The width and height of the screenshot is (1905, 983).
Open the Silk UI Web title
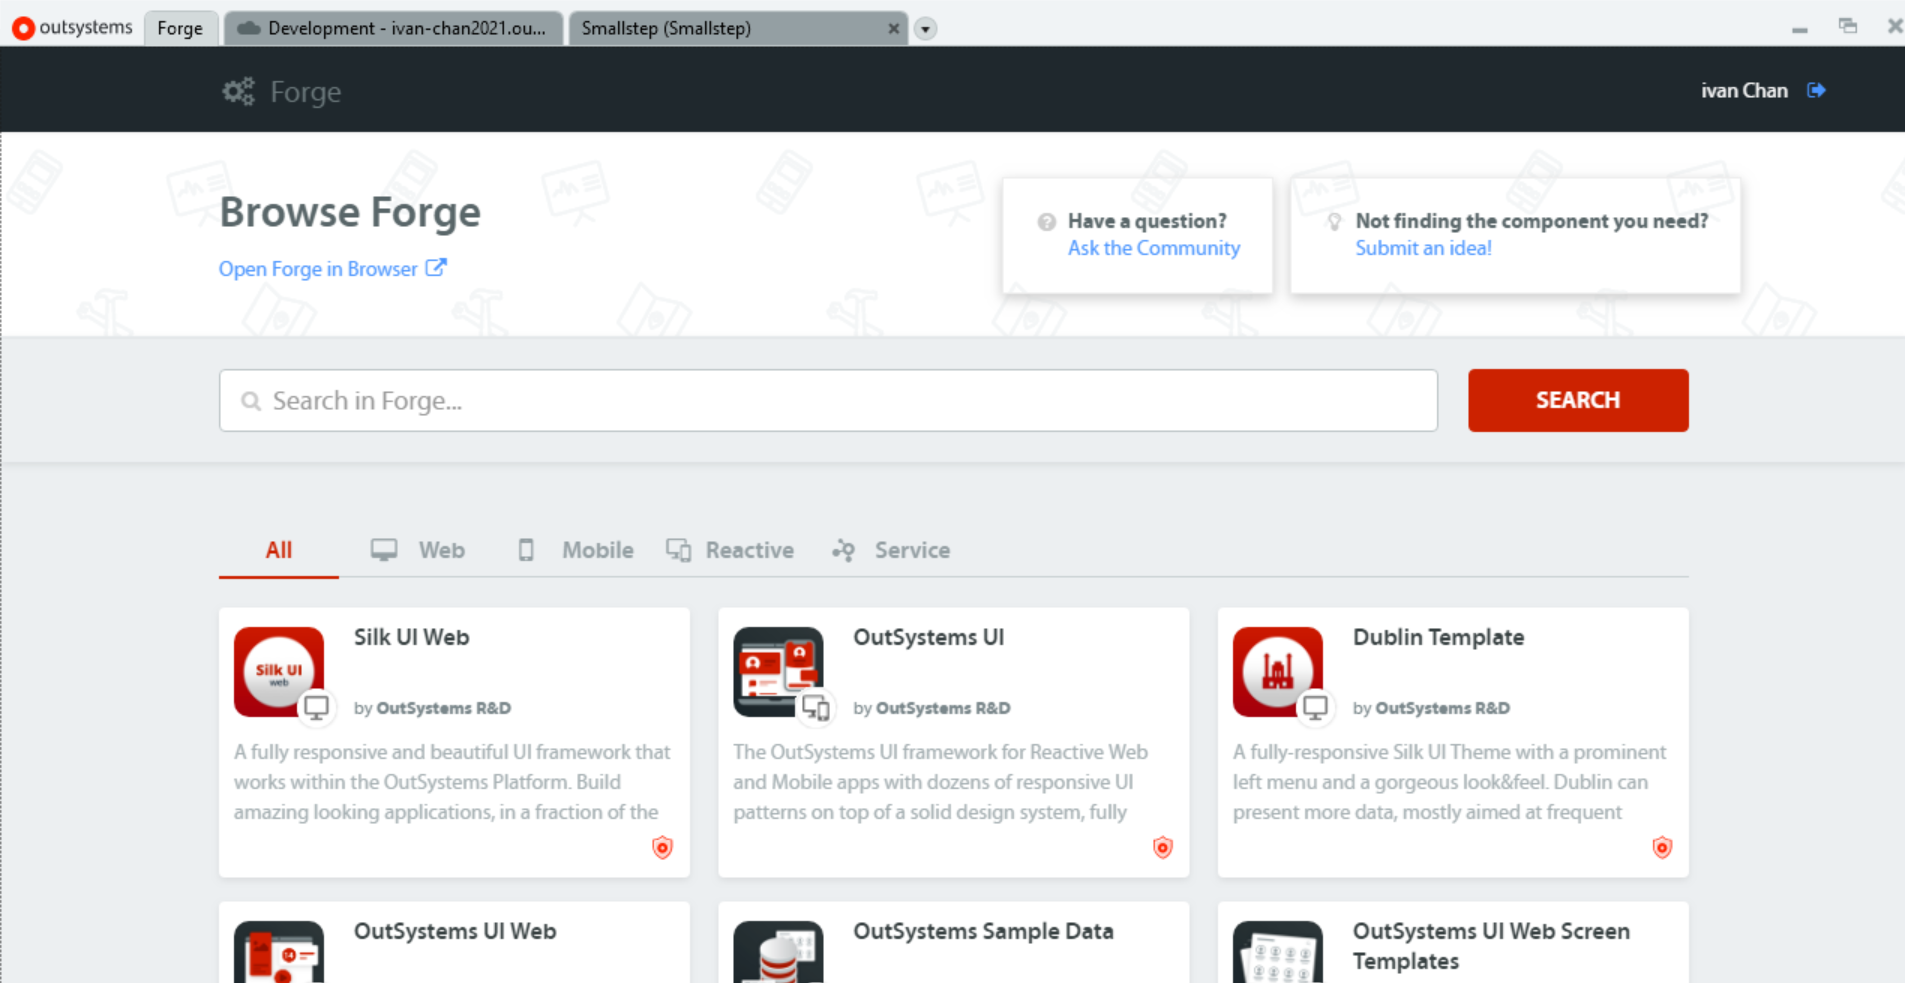click(x=411, y=637)
